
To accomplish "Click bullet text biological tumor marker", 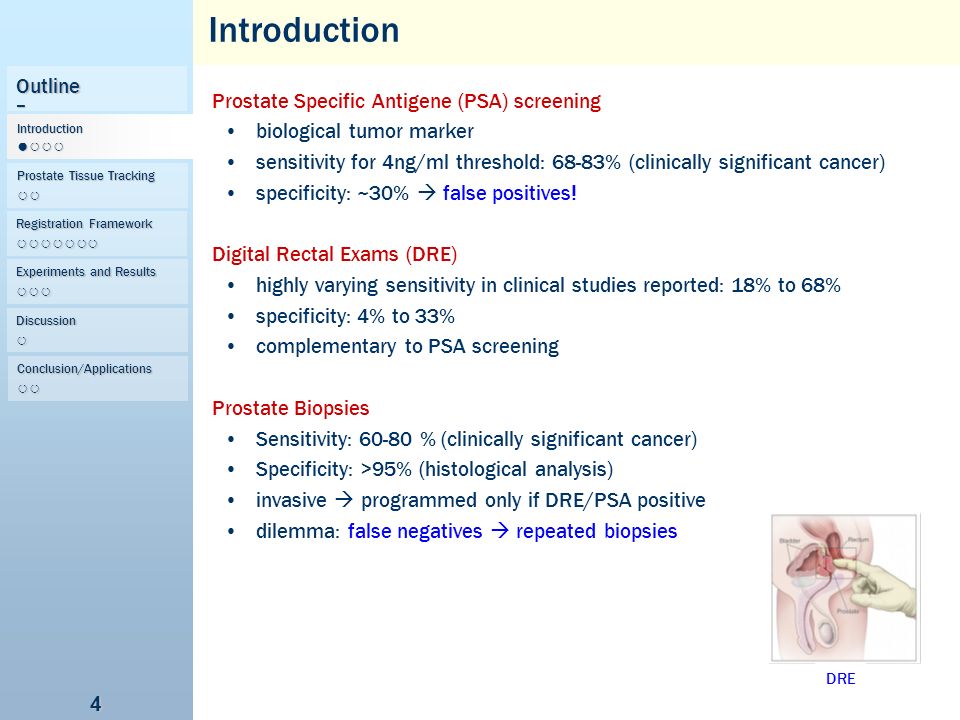I will click(x=364, y=132).
